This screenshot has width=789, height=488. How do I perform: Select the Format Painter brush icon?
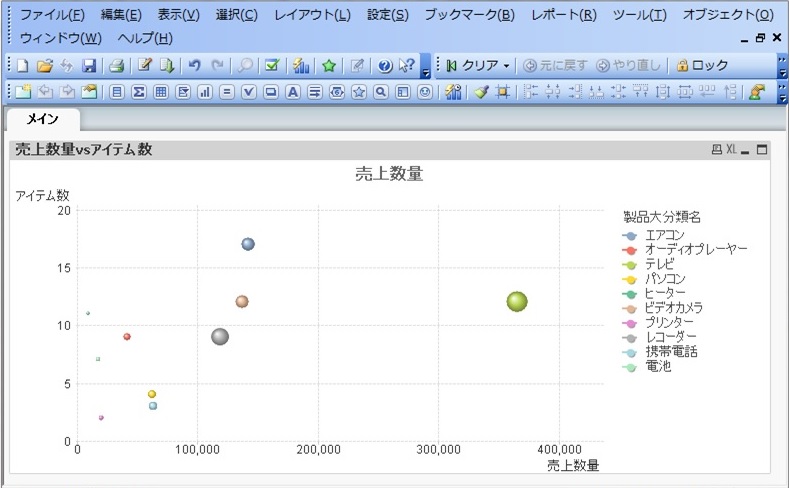(481, 92)
